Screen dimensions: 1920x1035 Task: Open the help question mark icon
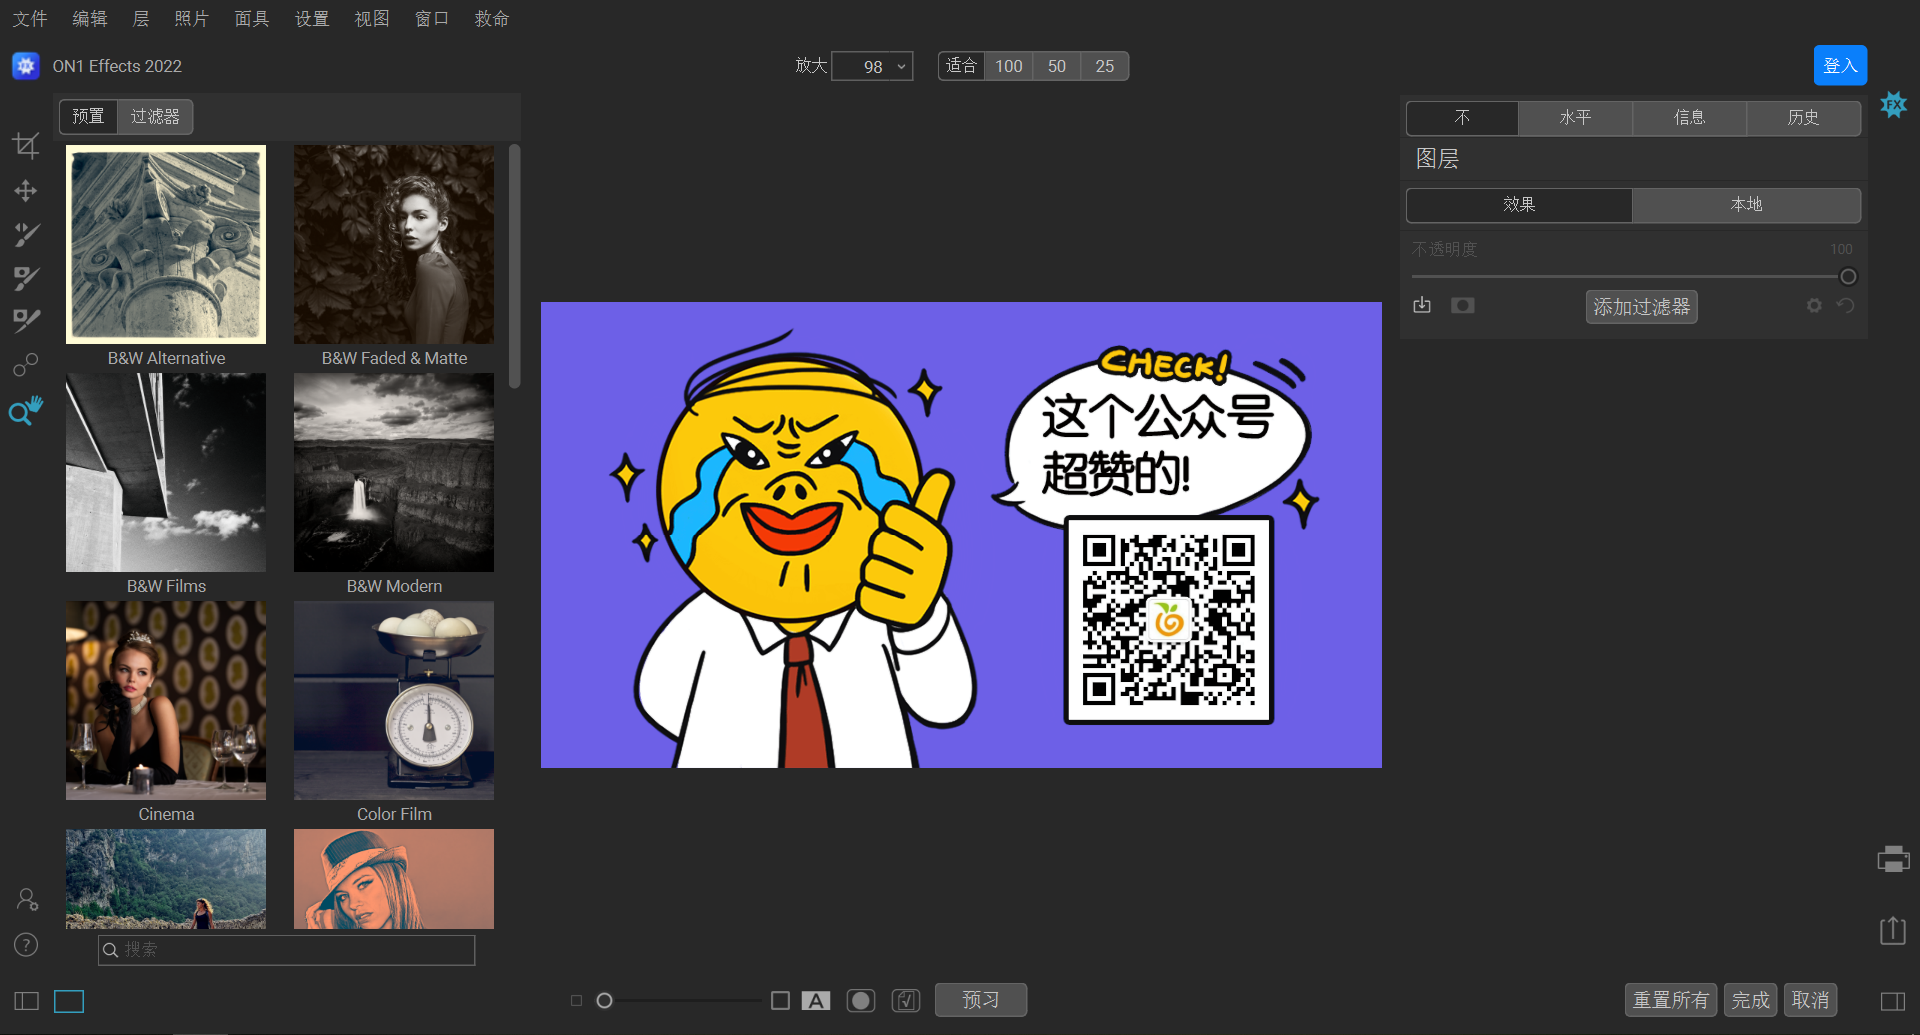click(26, 944)
